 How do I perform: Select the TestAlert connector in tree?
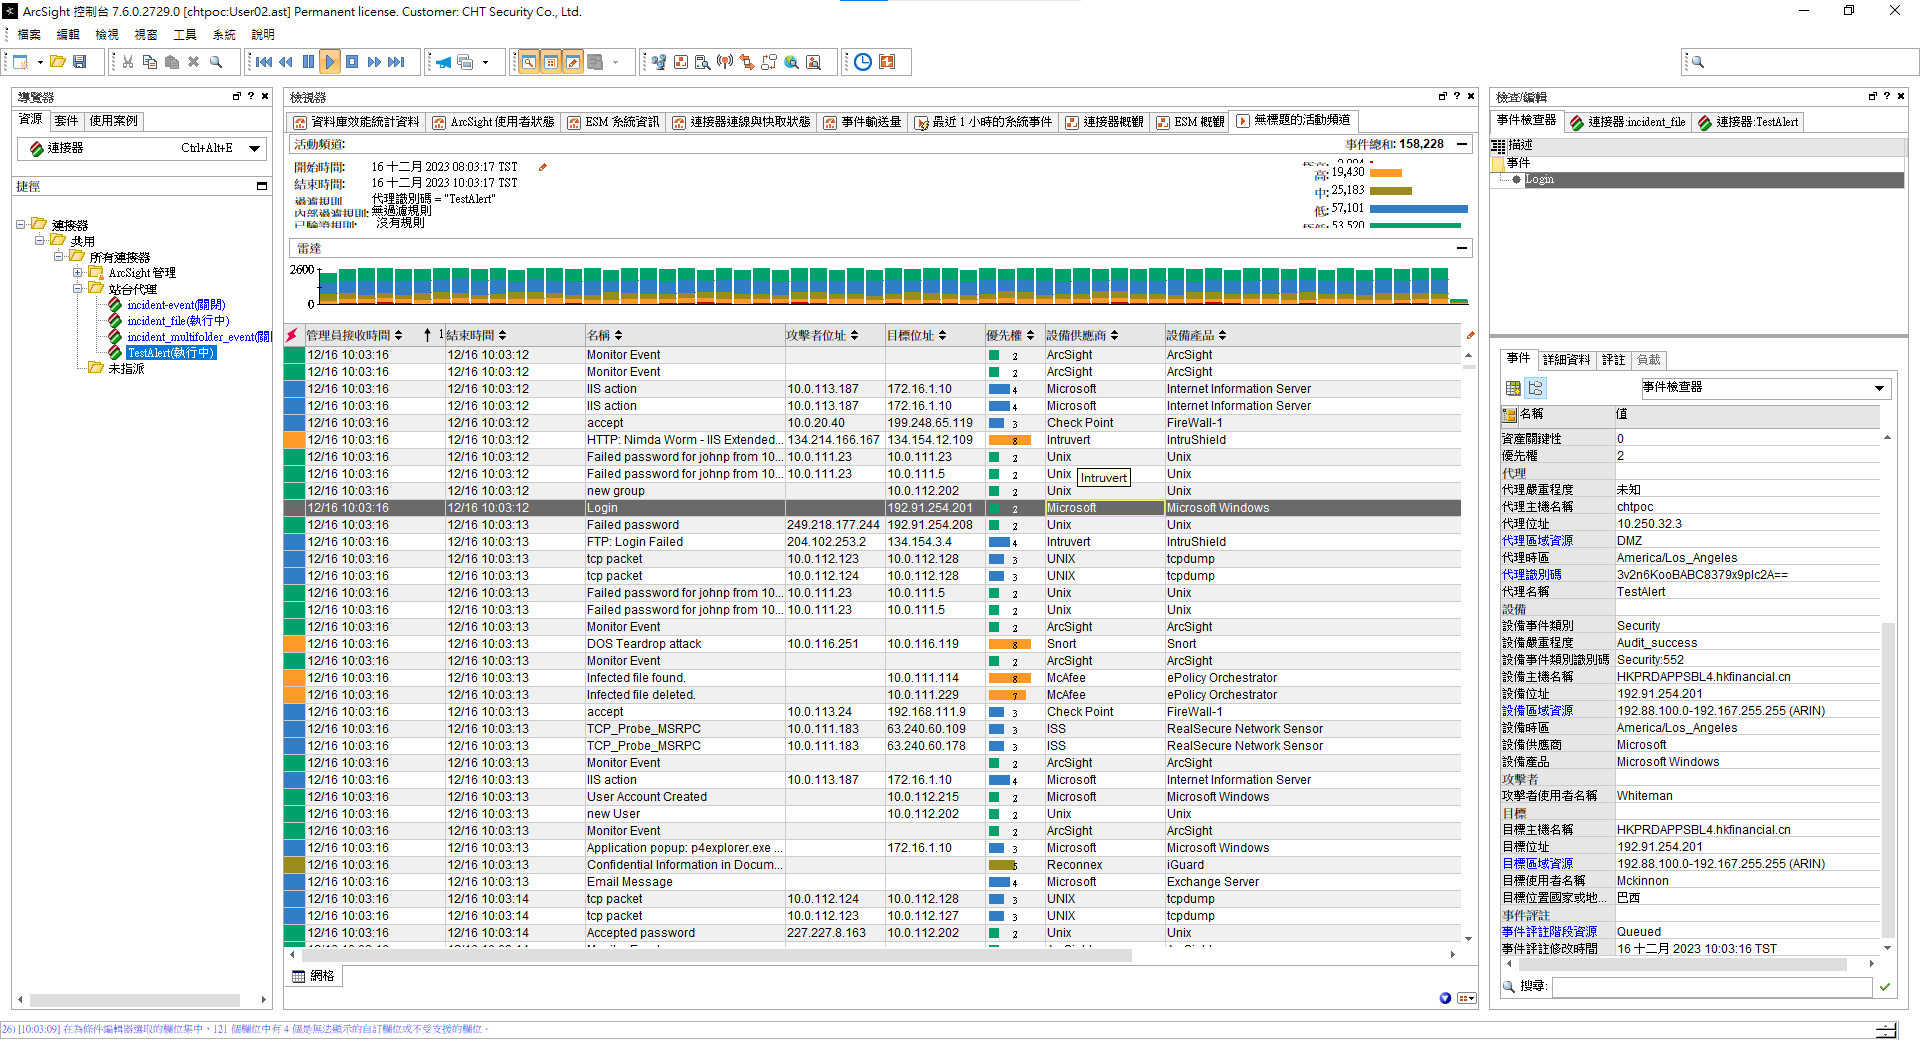pos(170,353)
